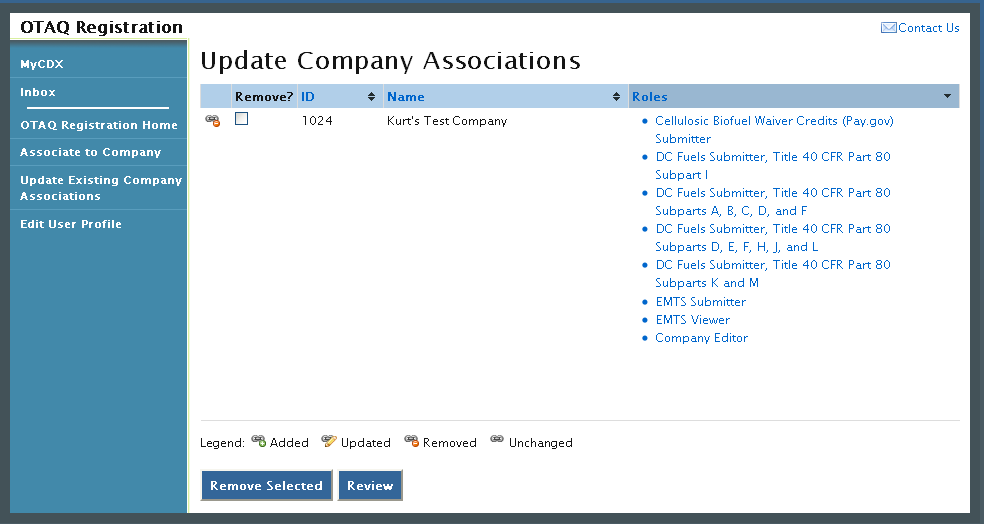
Task: Open Edit User Profile
Action: [x=71, y=224]
